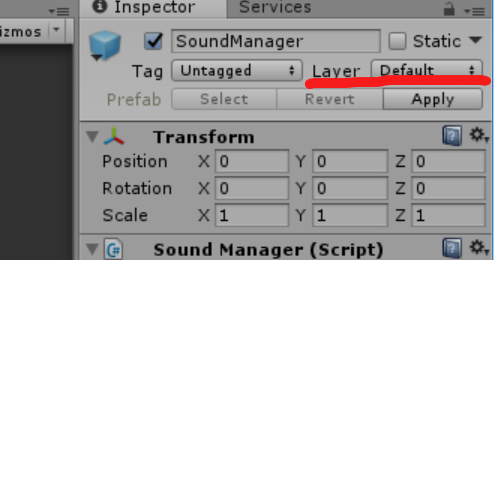Image resolution: width=500 pixels, height=500 pixels.
Task: Open Sound Manager script help icon
Action: [x=452, y=248]
